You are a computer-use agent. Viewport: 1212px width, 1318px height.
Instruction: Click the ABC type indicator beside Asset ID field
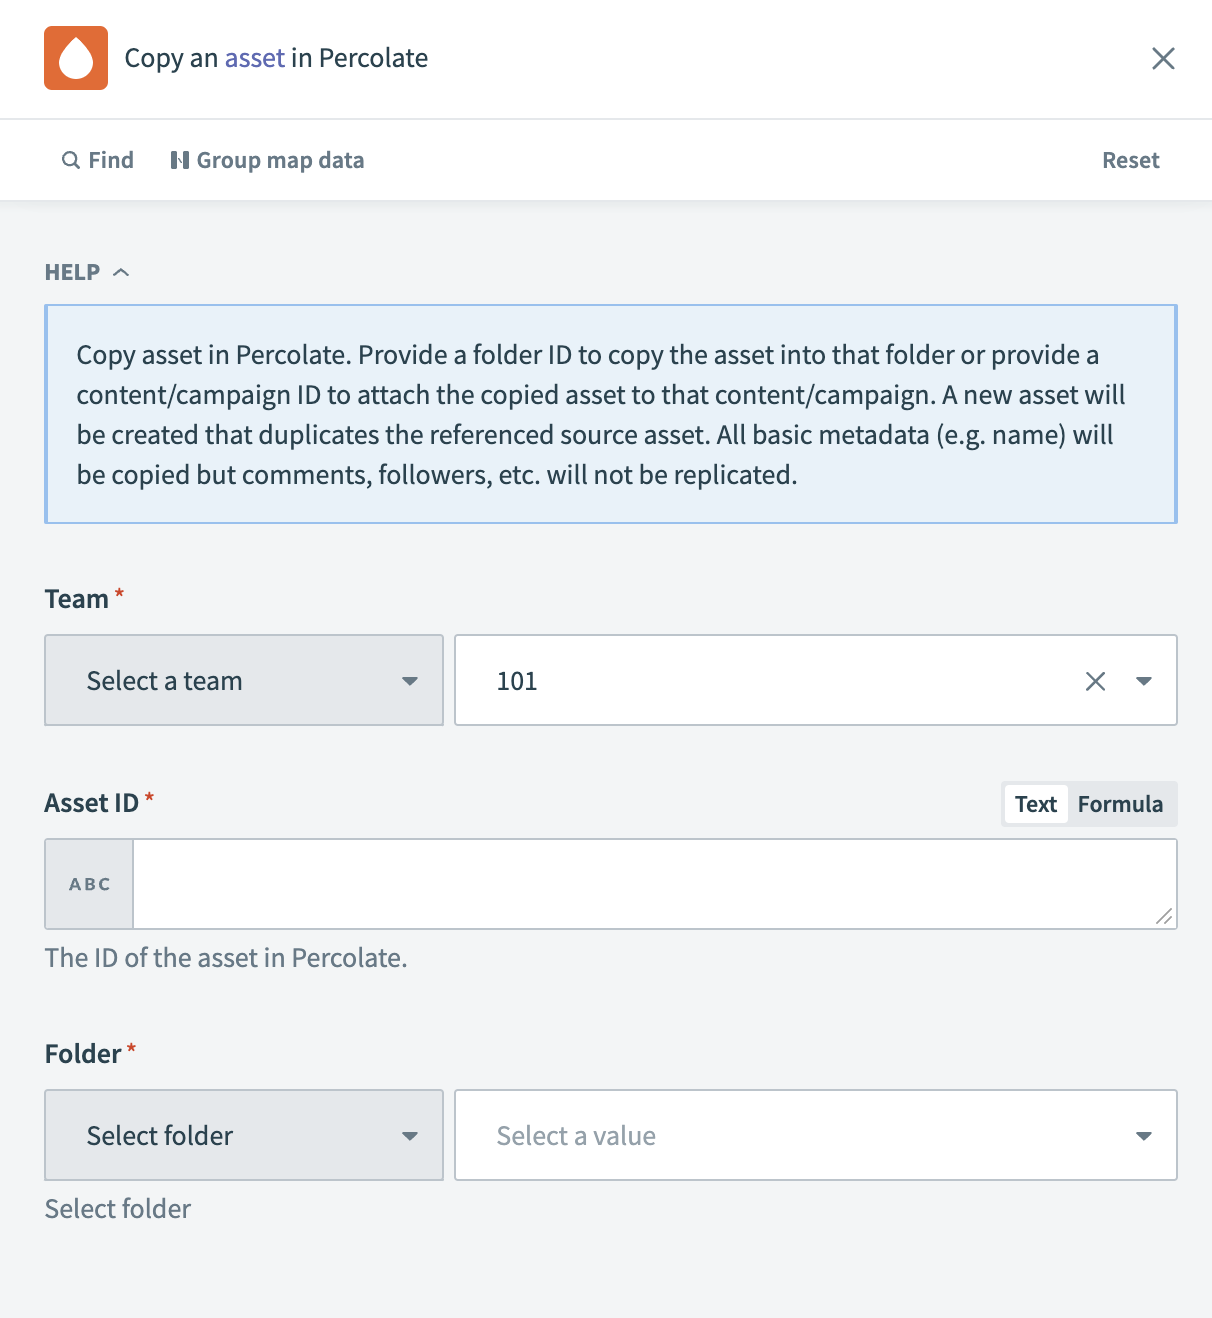pyautogui.click(x=88, y=883)
